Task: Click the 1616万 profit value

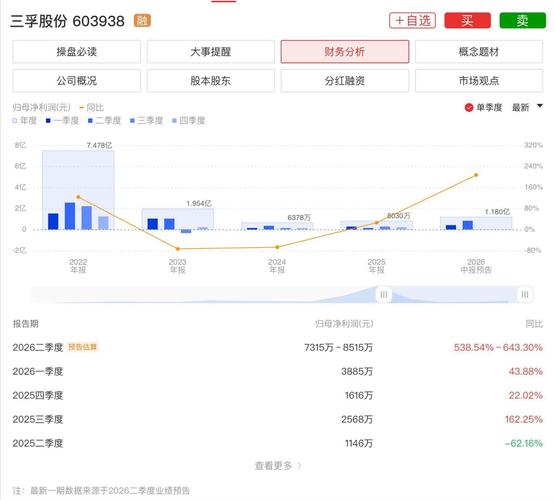Action: (359, 396)
